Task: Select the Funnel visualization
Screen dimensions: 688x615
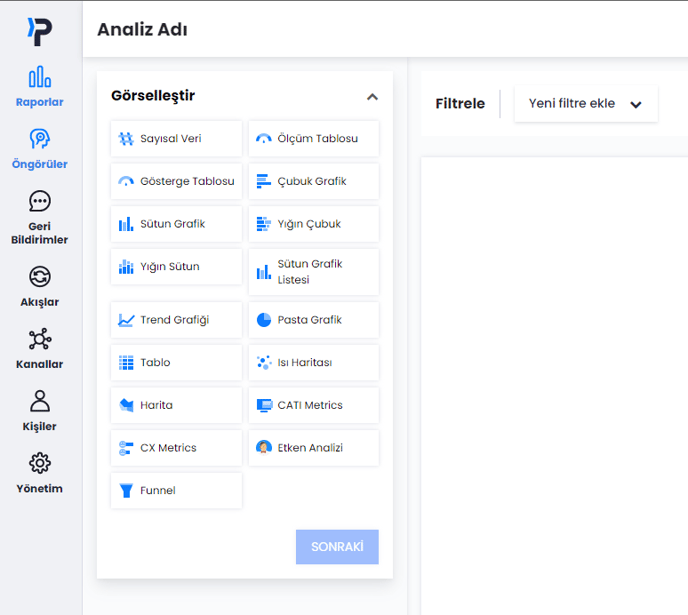Action: [x=176, y=491]
